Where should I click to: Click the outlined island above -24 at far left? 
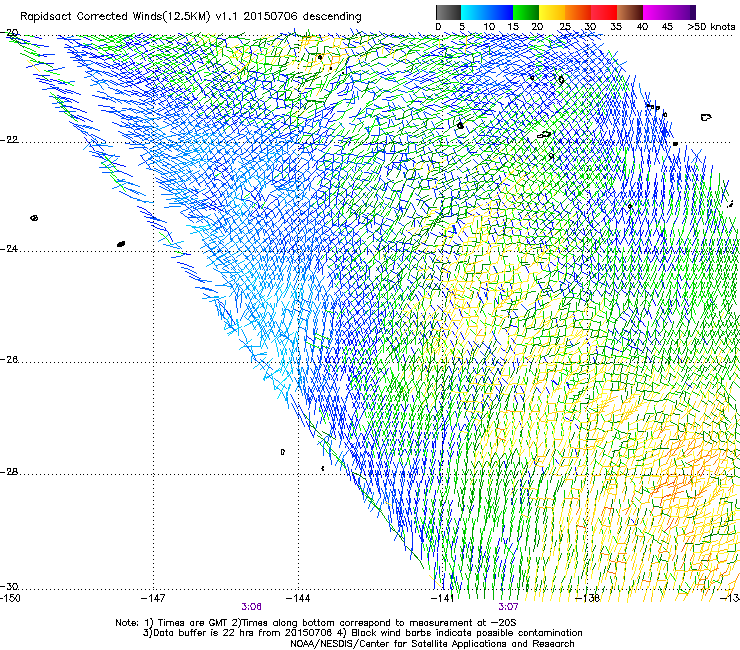(x=34, y=218)
